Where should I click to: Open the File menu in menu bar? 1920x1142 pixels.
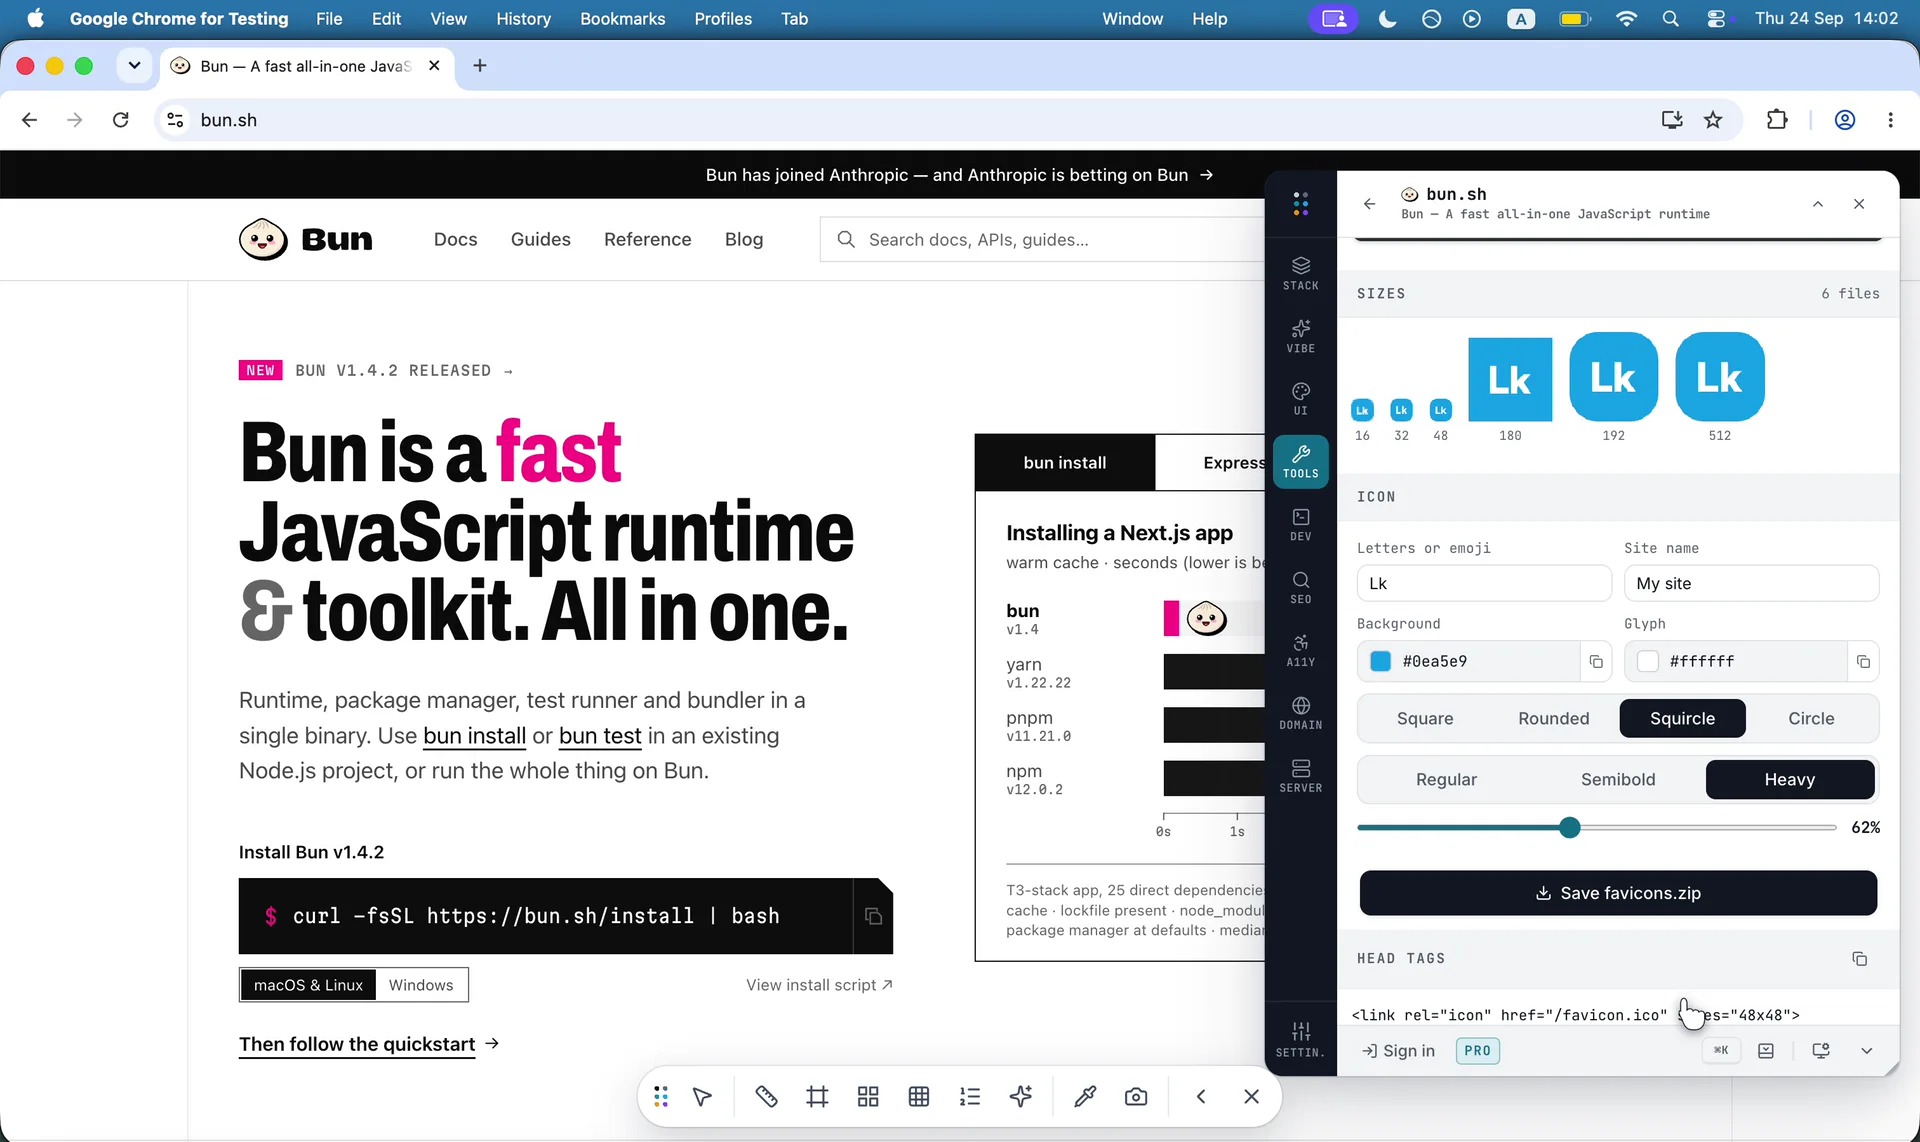(329, 19)
